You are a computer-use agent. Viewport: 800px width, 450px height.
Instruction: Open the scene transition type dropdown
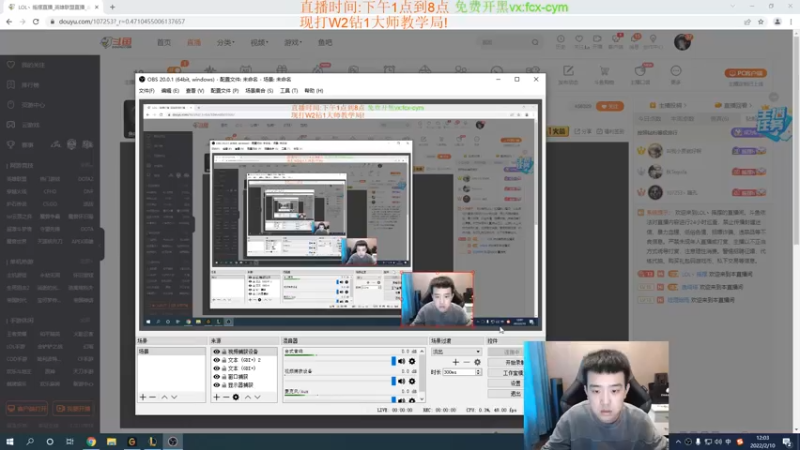(456, 352)
